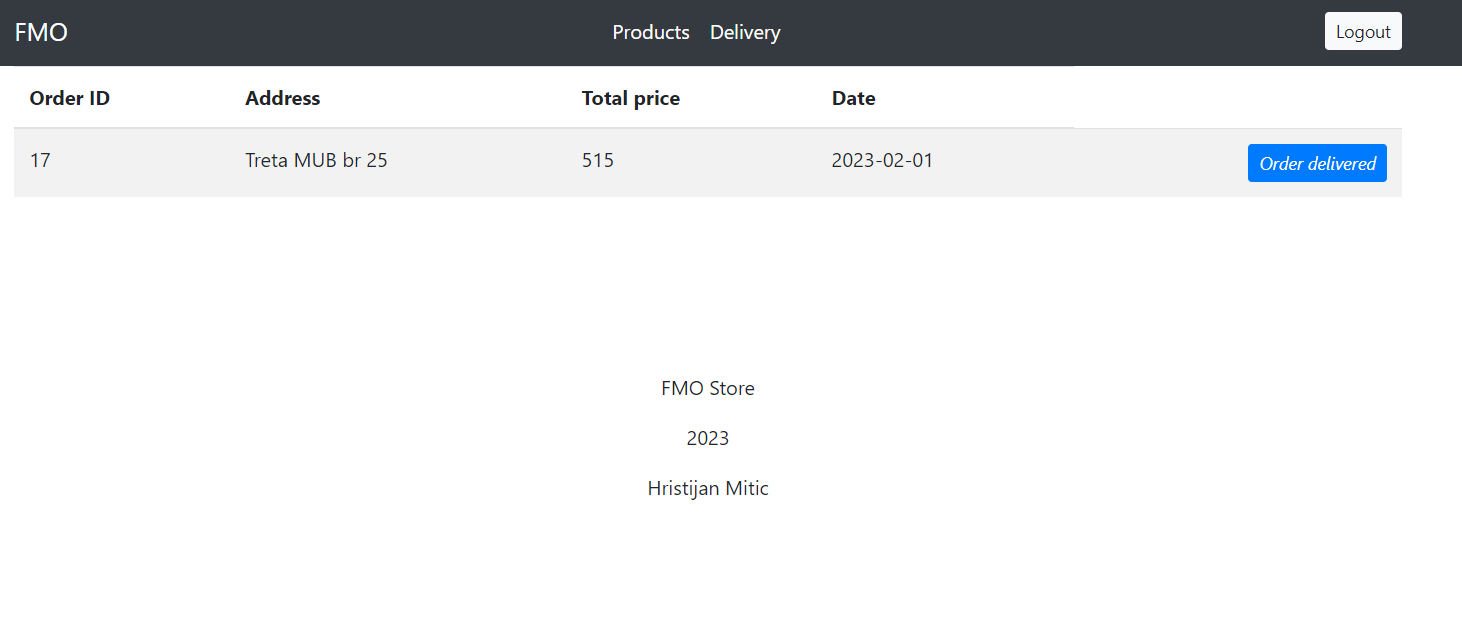1462x637 pixels.
Task: Click the 2023 footer text
Action: [x=708, y=438]
